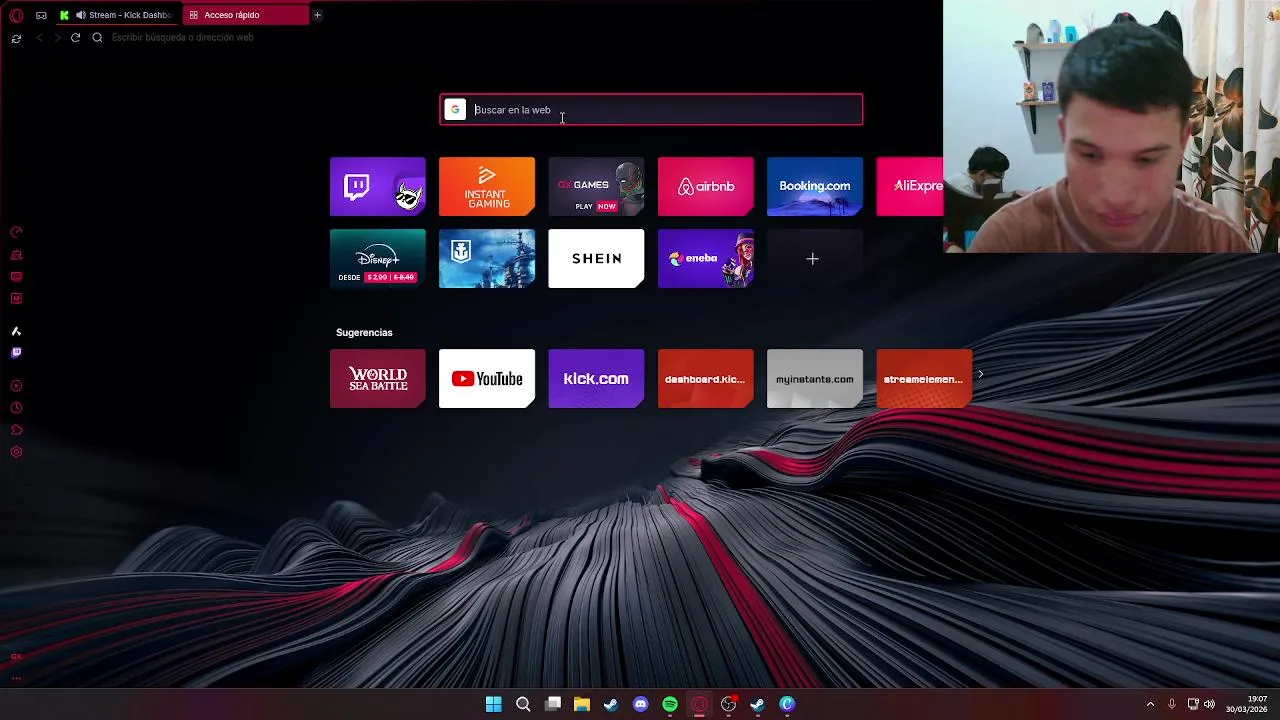The height and width of the screenshot is (720, 1280).
Task: Open the Twitch speed dial tile
Action: click(377, 186)
